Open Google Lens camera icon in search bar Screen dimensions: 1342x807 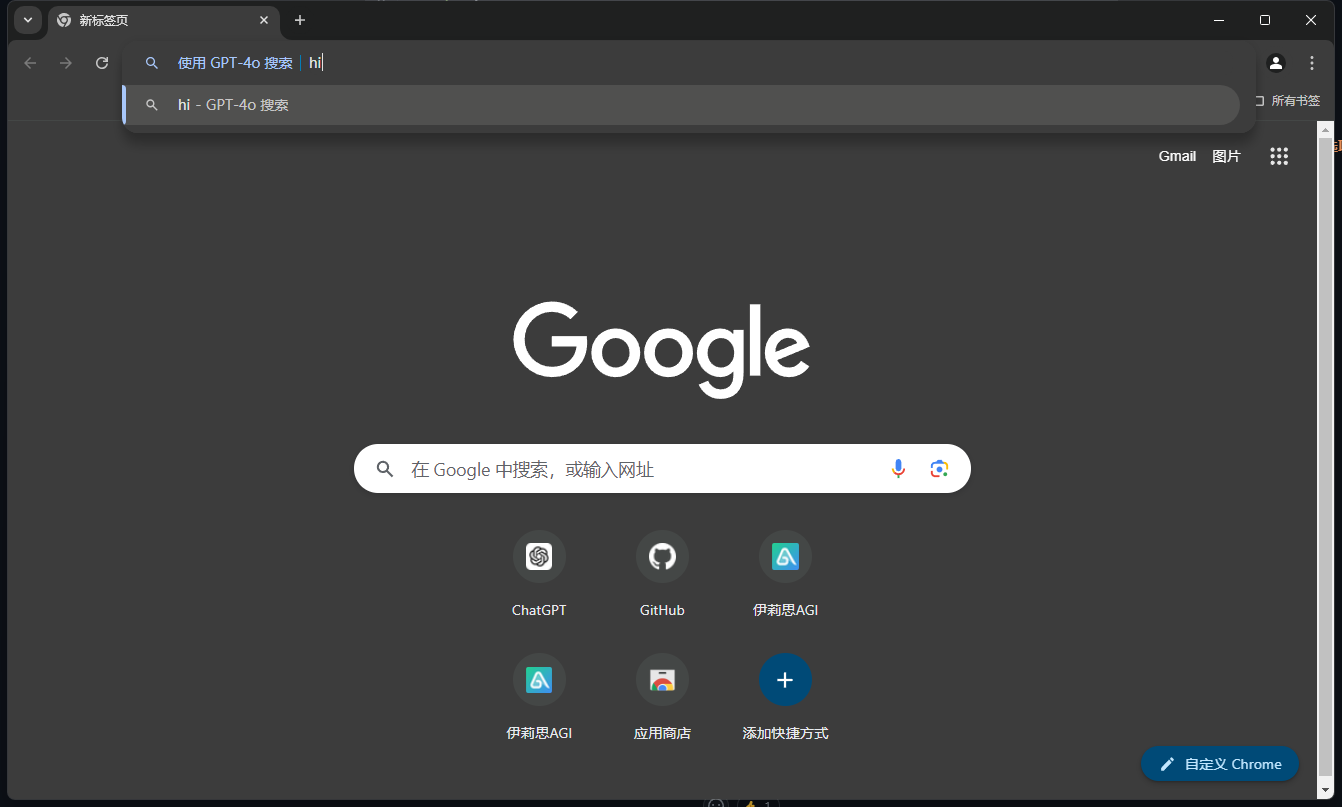point(938,468)
